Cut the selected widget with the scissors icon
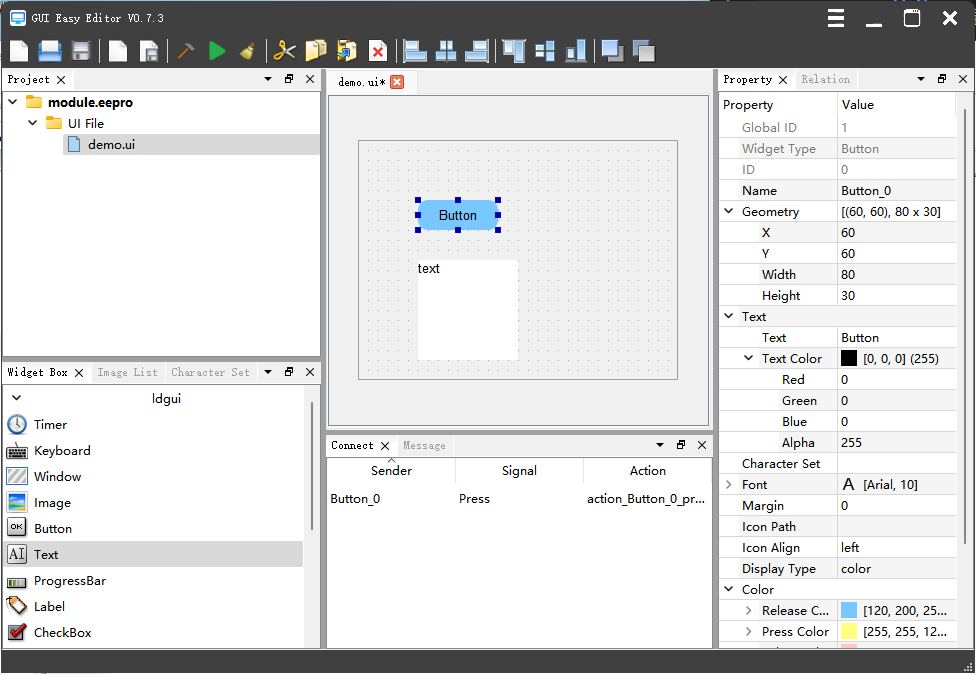Viewport: 976px width, 674px height. click(284, 51)
